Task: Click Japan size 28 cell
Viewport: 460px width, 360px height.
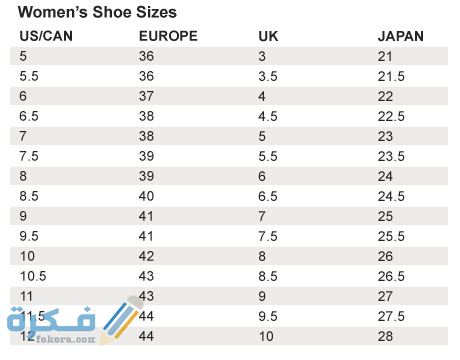Action: coord(385,336)
